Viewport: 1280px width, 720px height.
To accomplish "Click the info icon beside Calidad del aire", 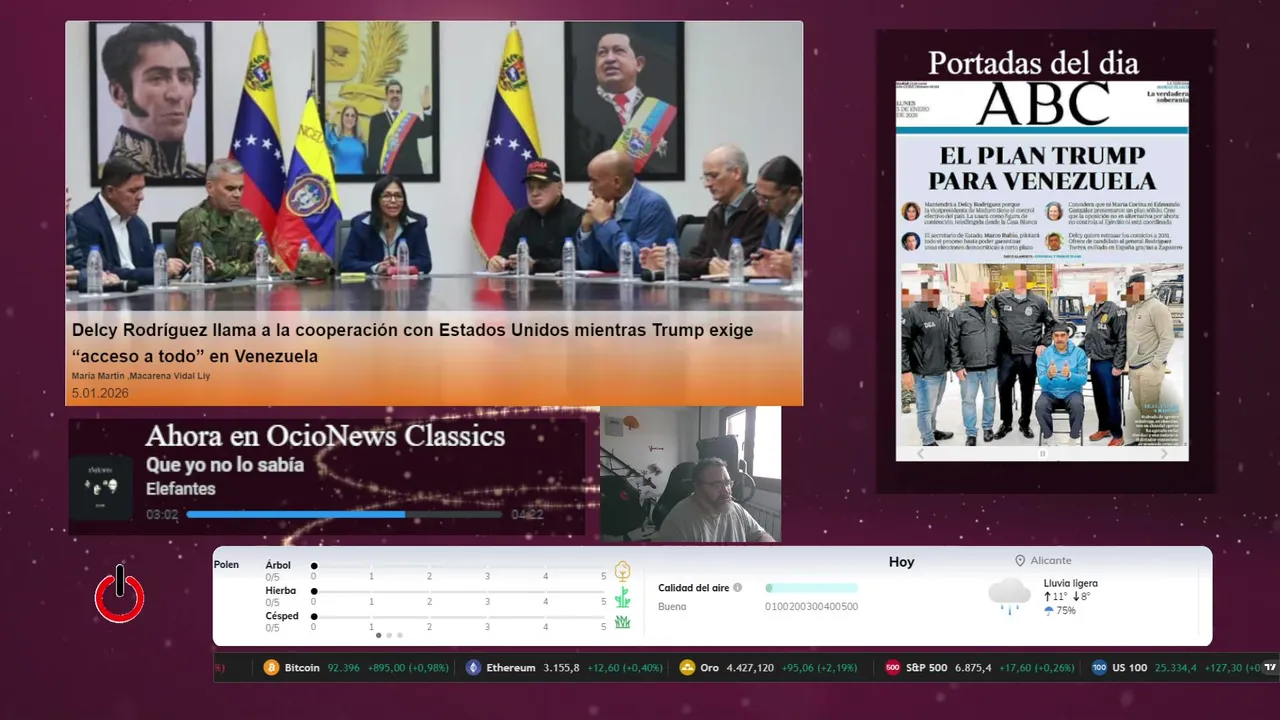I will pos(738,588).
